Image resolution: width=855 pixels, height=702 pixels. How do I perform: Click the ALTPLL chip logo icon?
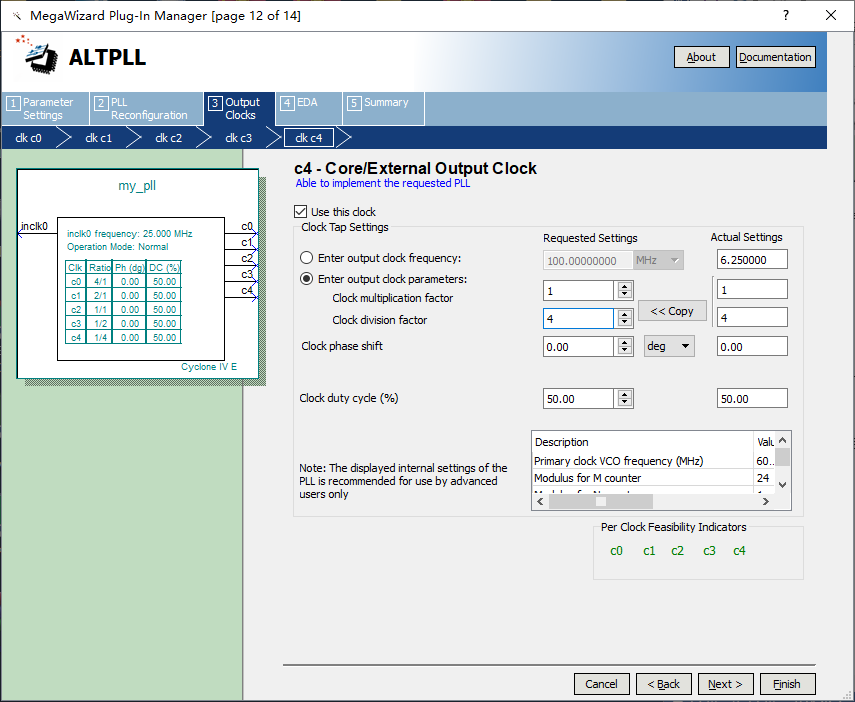[40, 57]
